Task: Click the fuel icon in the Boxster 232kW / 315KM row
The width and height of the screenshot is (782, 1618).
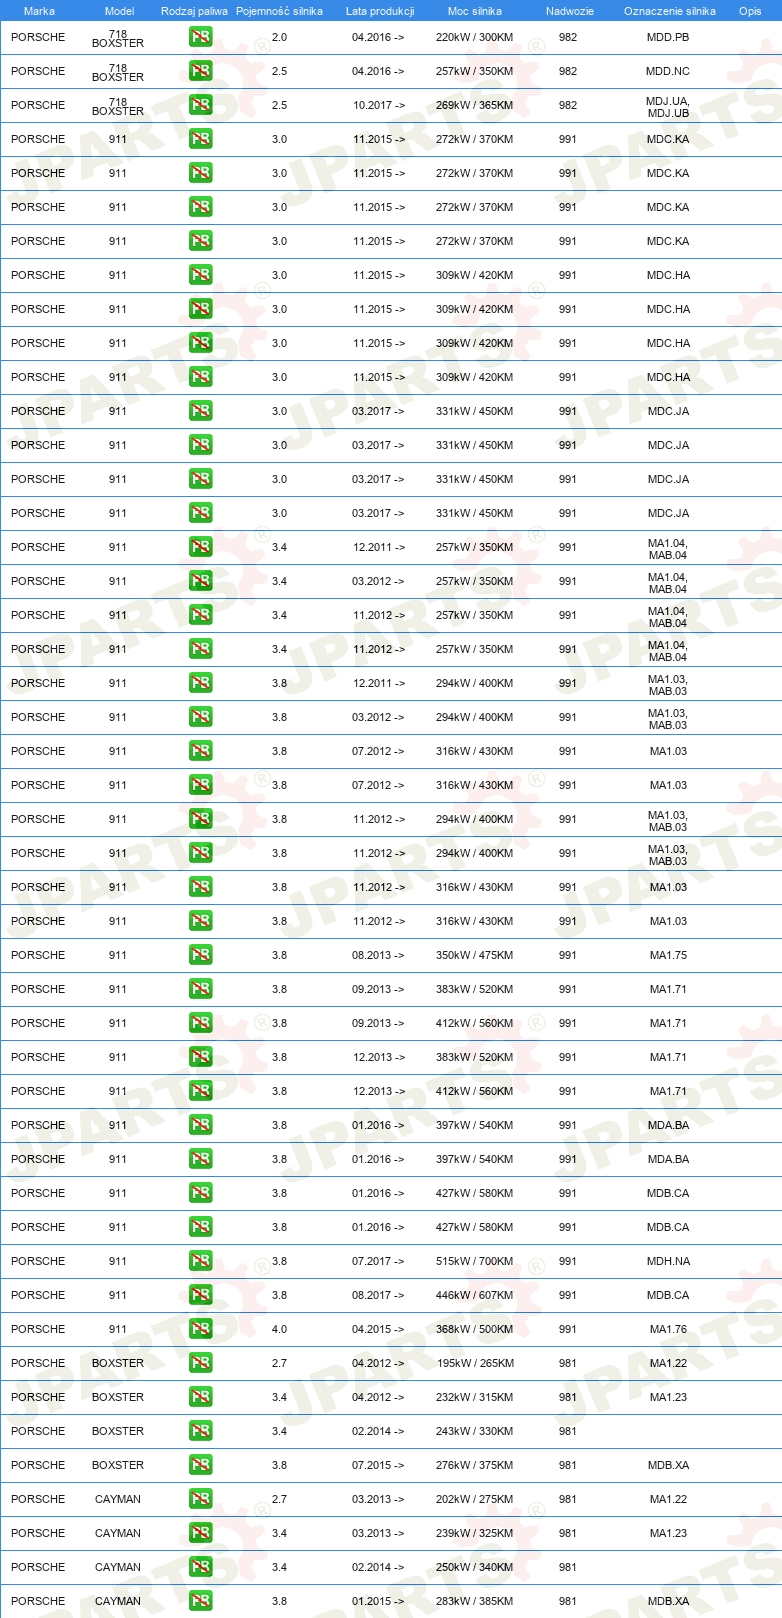Action: 201,1397
